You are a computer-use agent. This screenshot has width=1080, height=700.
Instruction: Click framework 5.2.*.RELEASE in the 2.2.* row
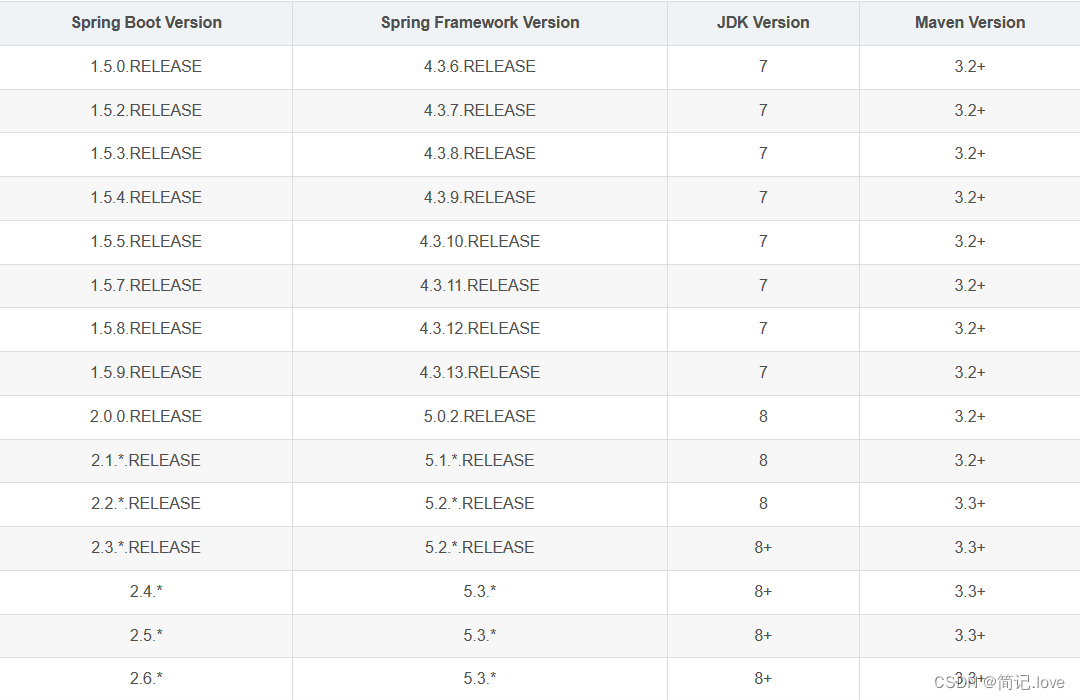pos(480,504)
